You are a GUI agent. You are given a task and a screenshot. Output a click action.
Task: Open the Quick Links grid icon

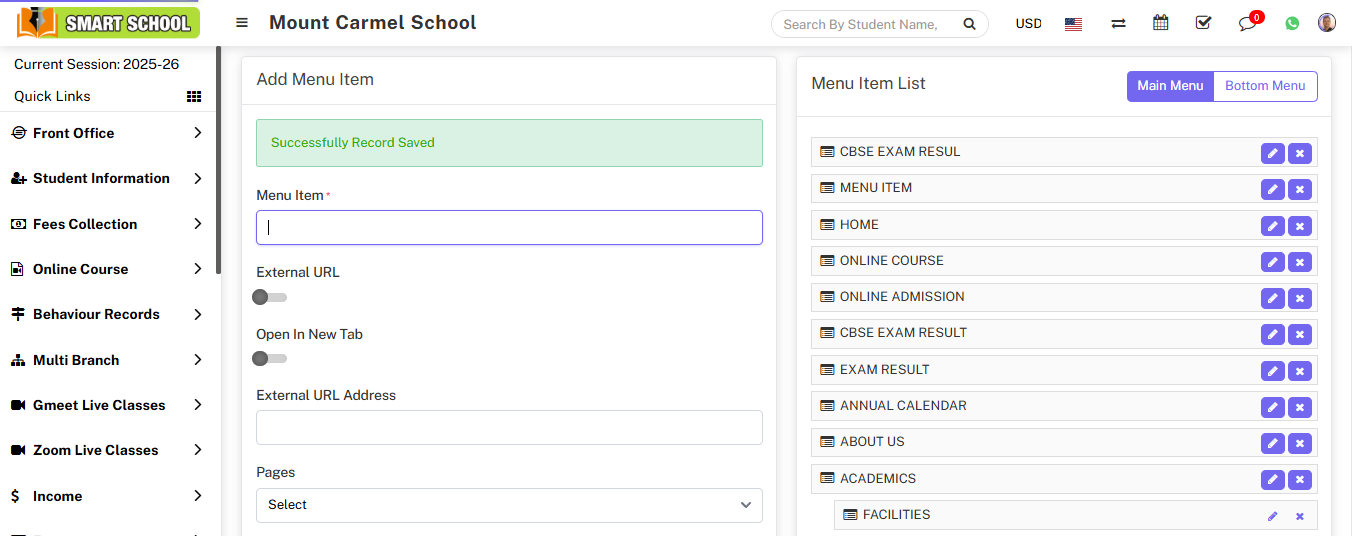[x=194, y=96]
